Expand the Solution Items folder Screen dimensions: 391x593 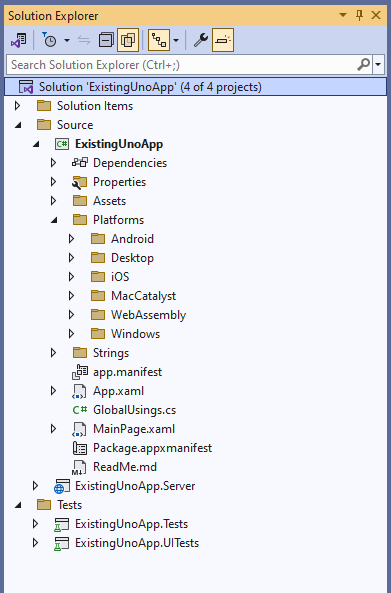coord(17,106)
